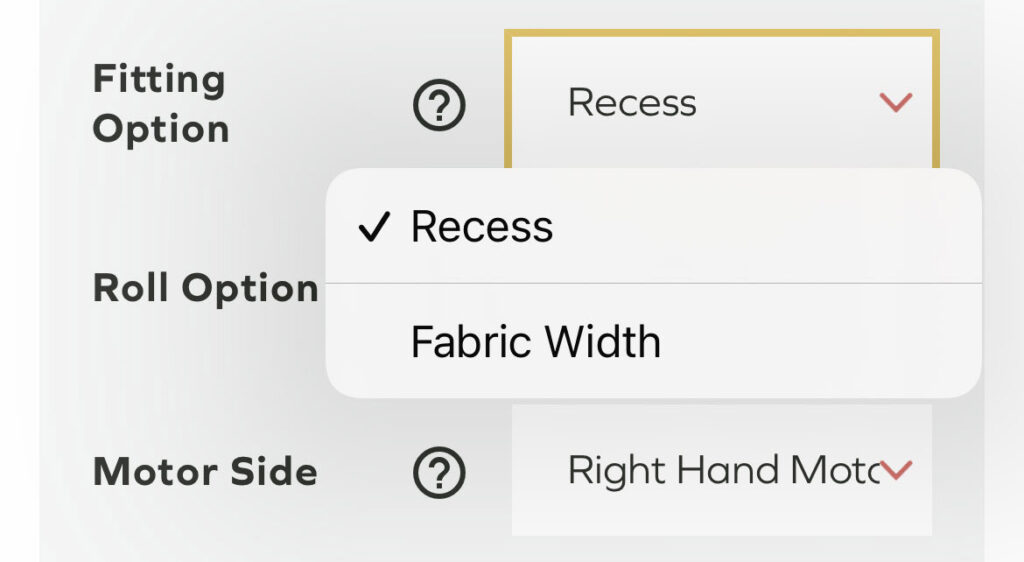
Task: Select Recess in the popup list
Action: click(481, 228)
